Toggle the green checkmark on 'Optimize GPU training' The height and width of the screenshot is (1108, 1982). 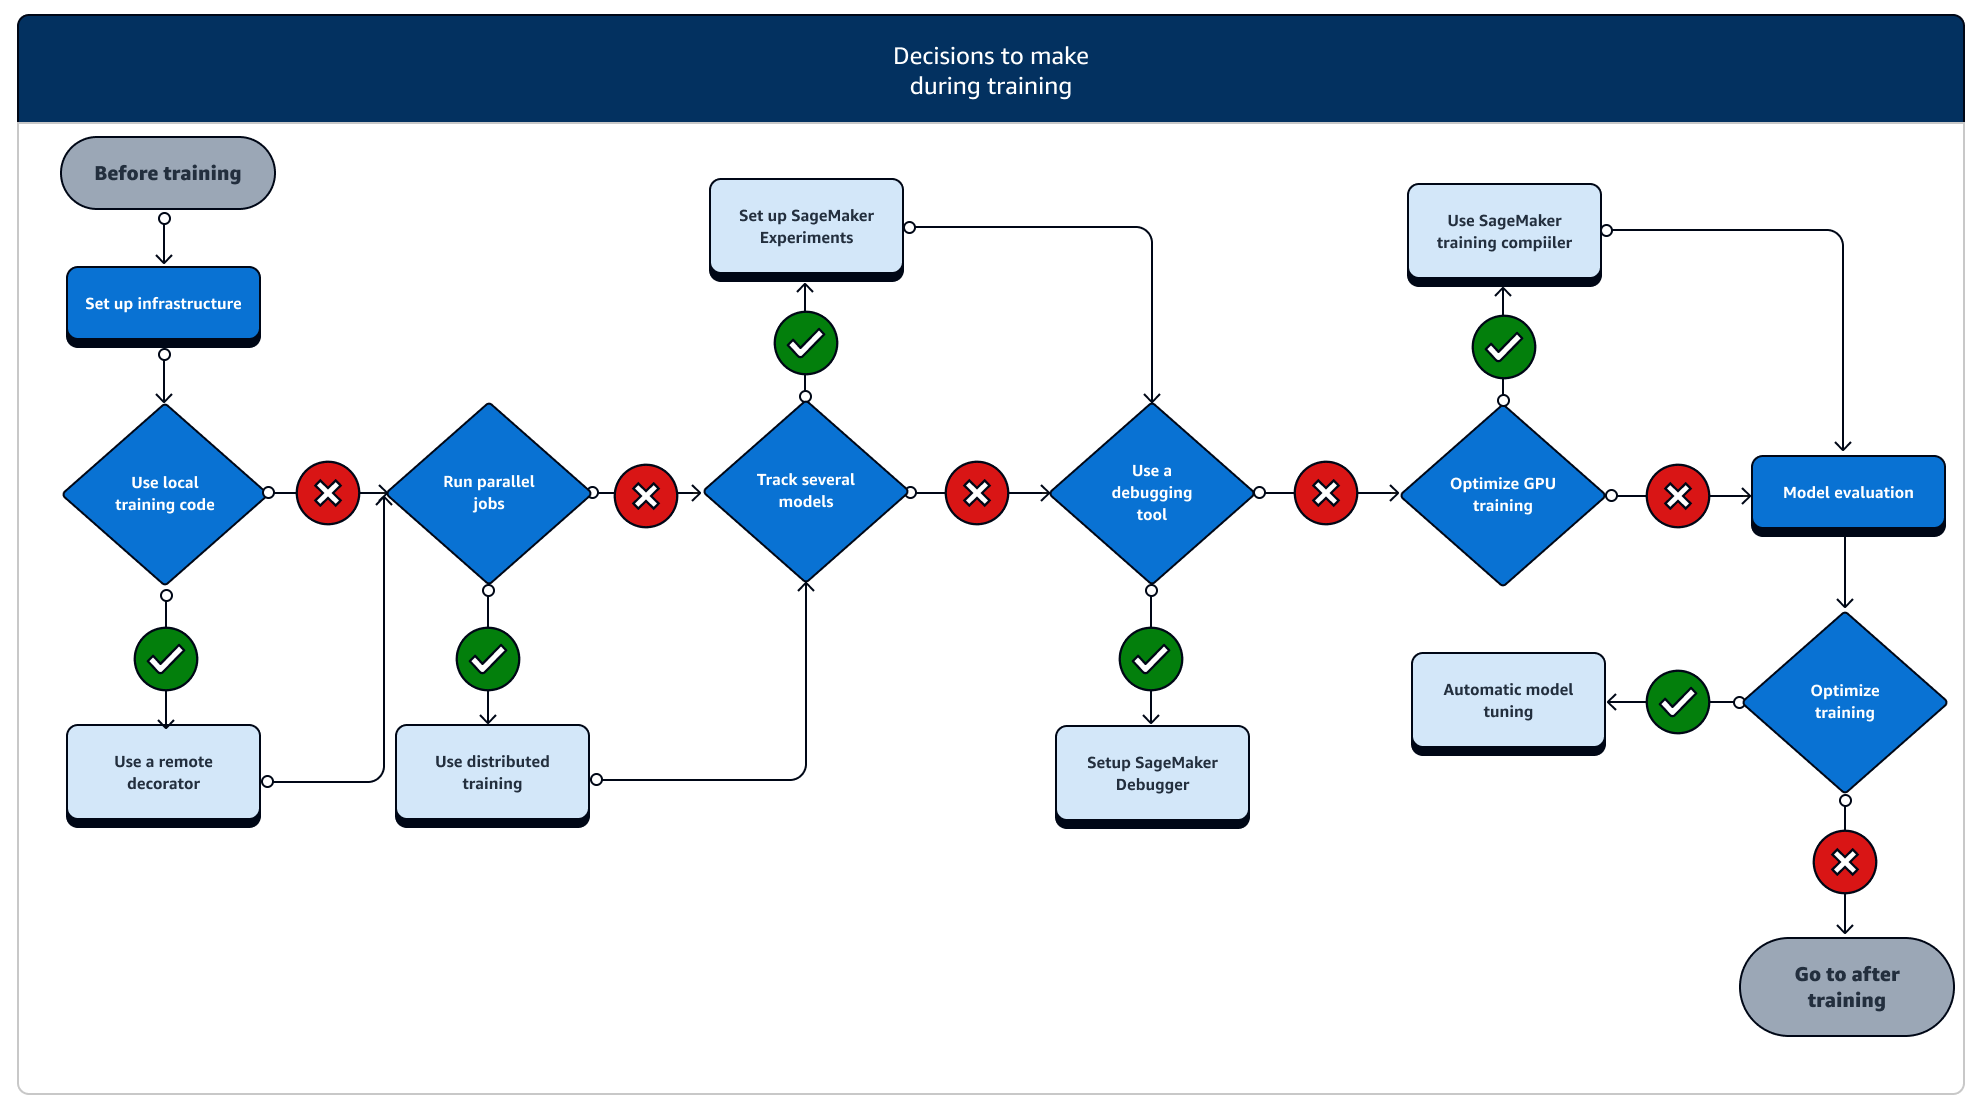(x=1497, y=348)
